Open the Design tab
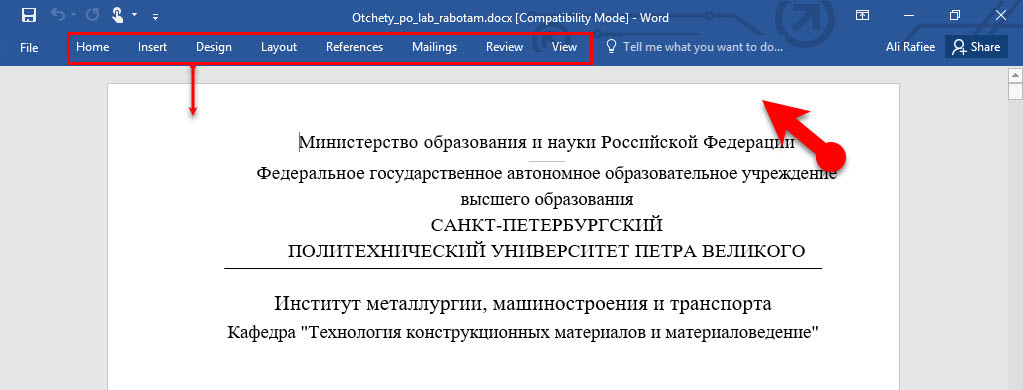This screenshot has height=390, width=1023. tap(214, 47)
